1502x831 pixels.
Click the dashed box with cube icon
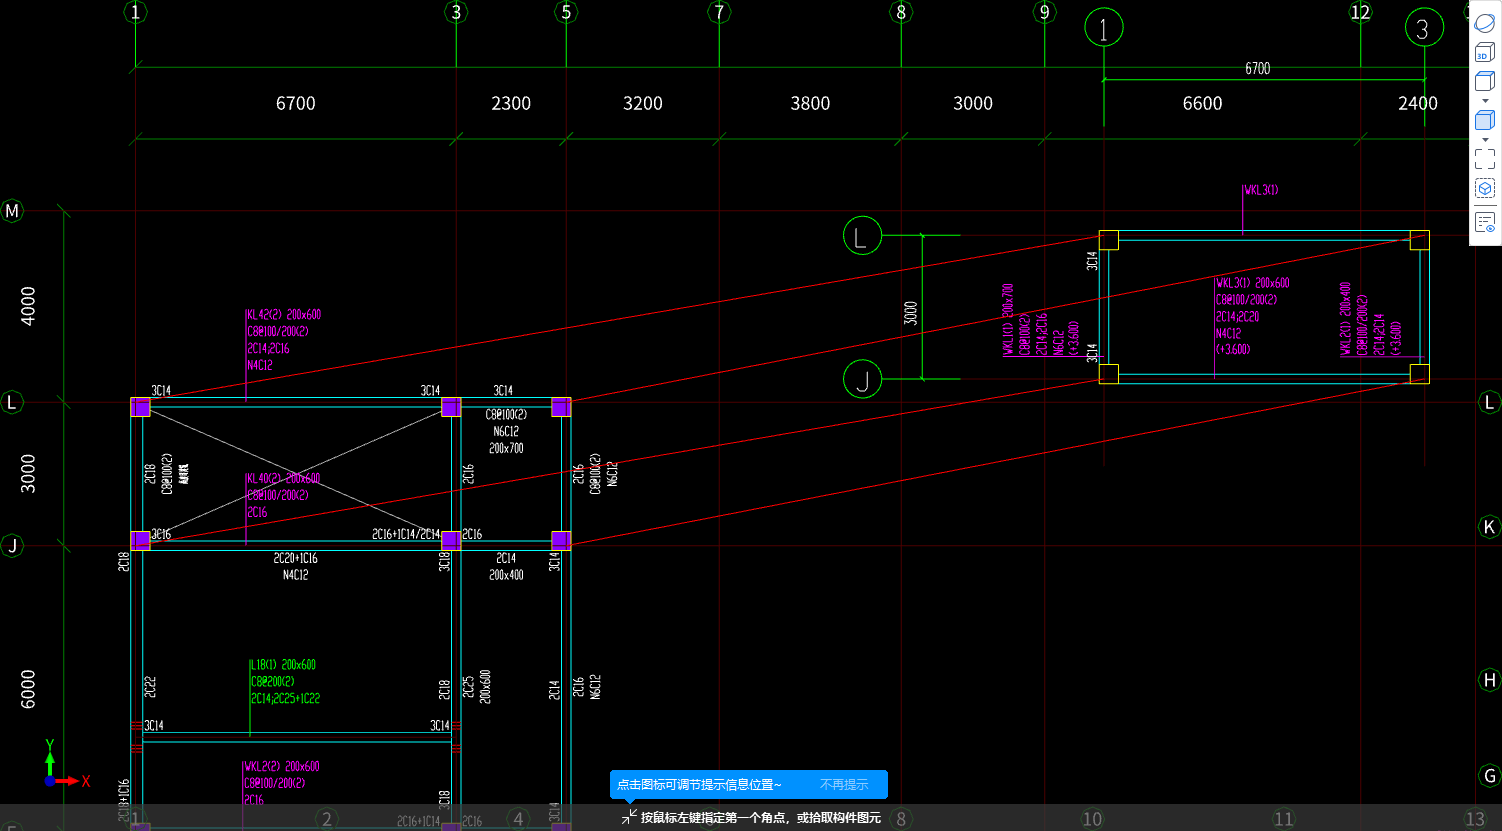click(x=1485, y=189)
